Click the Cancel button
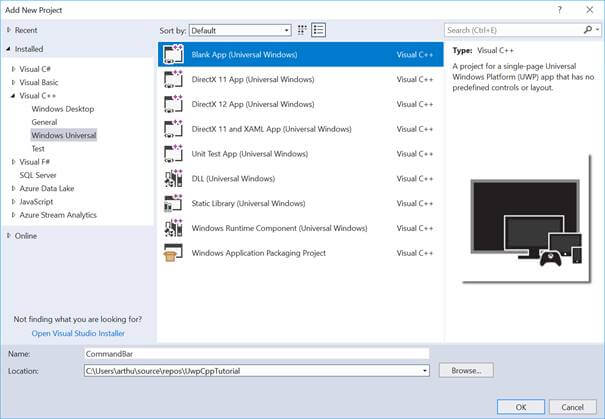This screenshot has height=419, width=605. coord(573,407)
